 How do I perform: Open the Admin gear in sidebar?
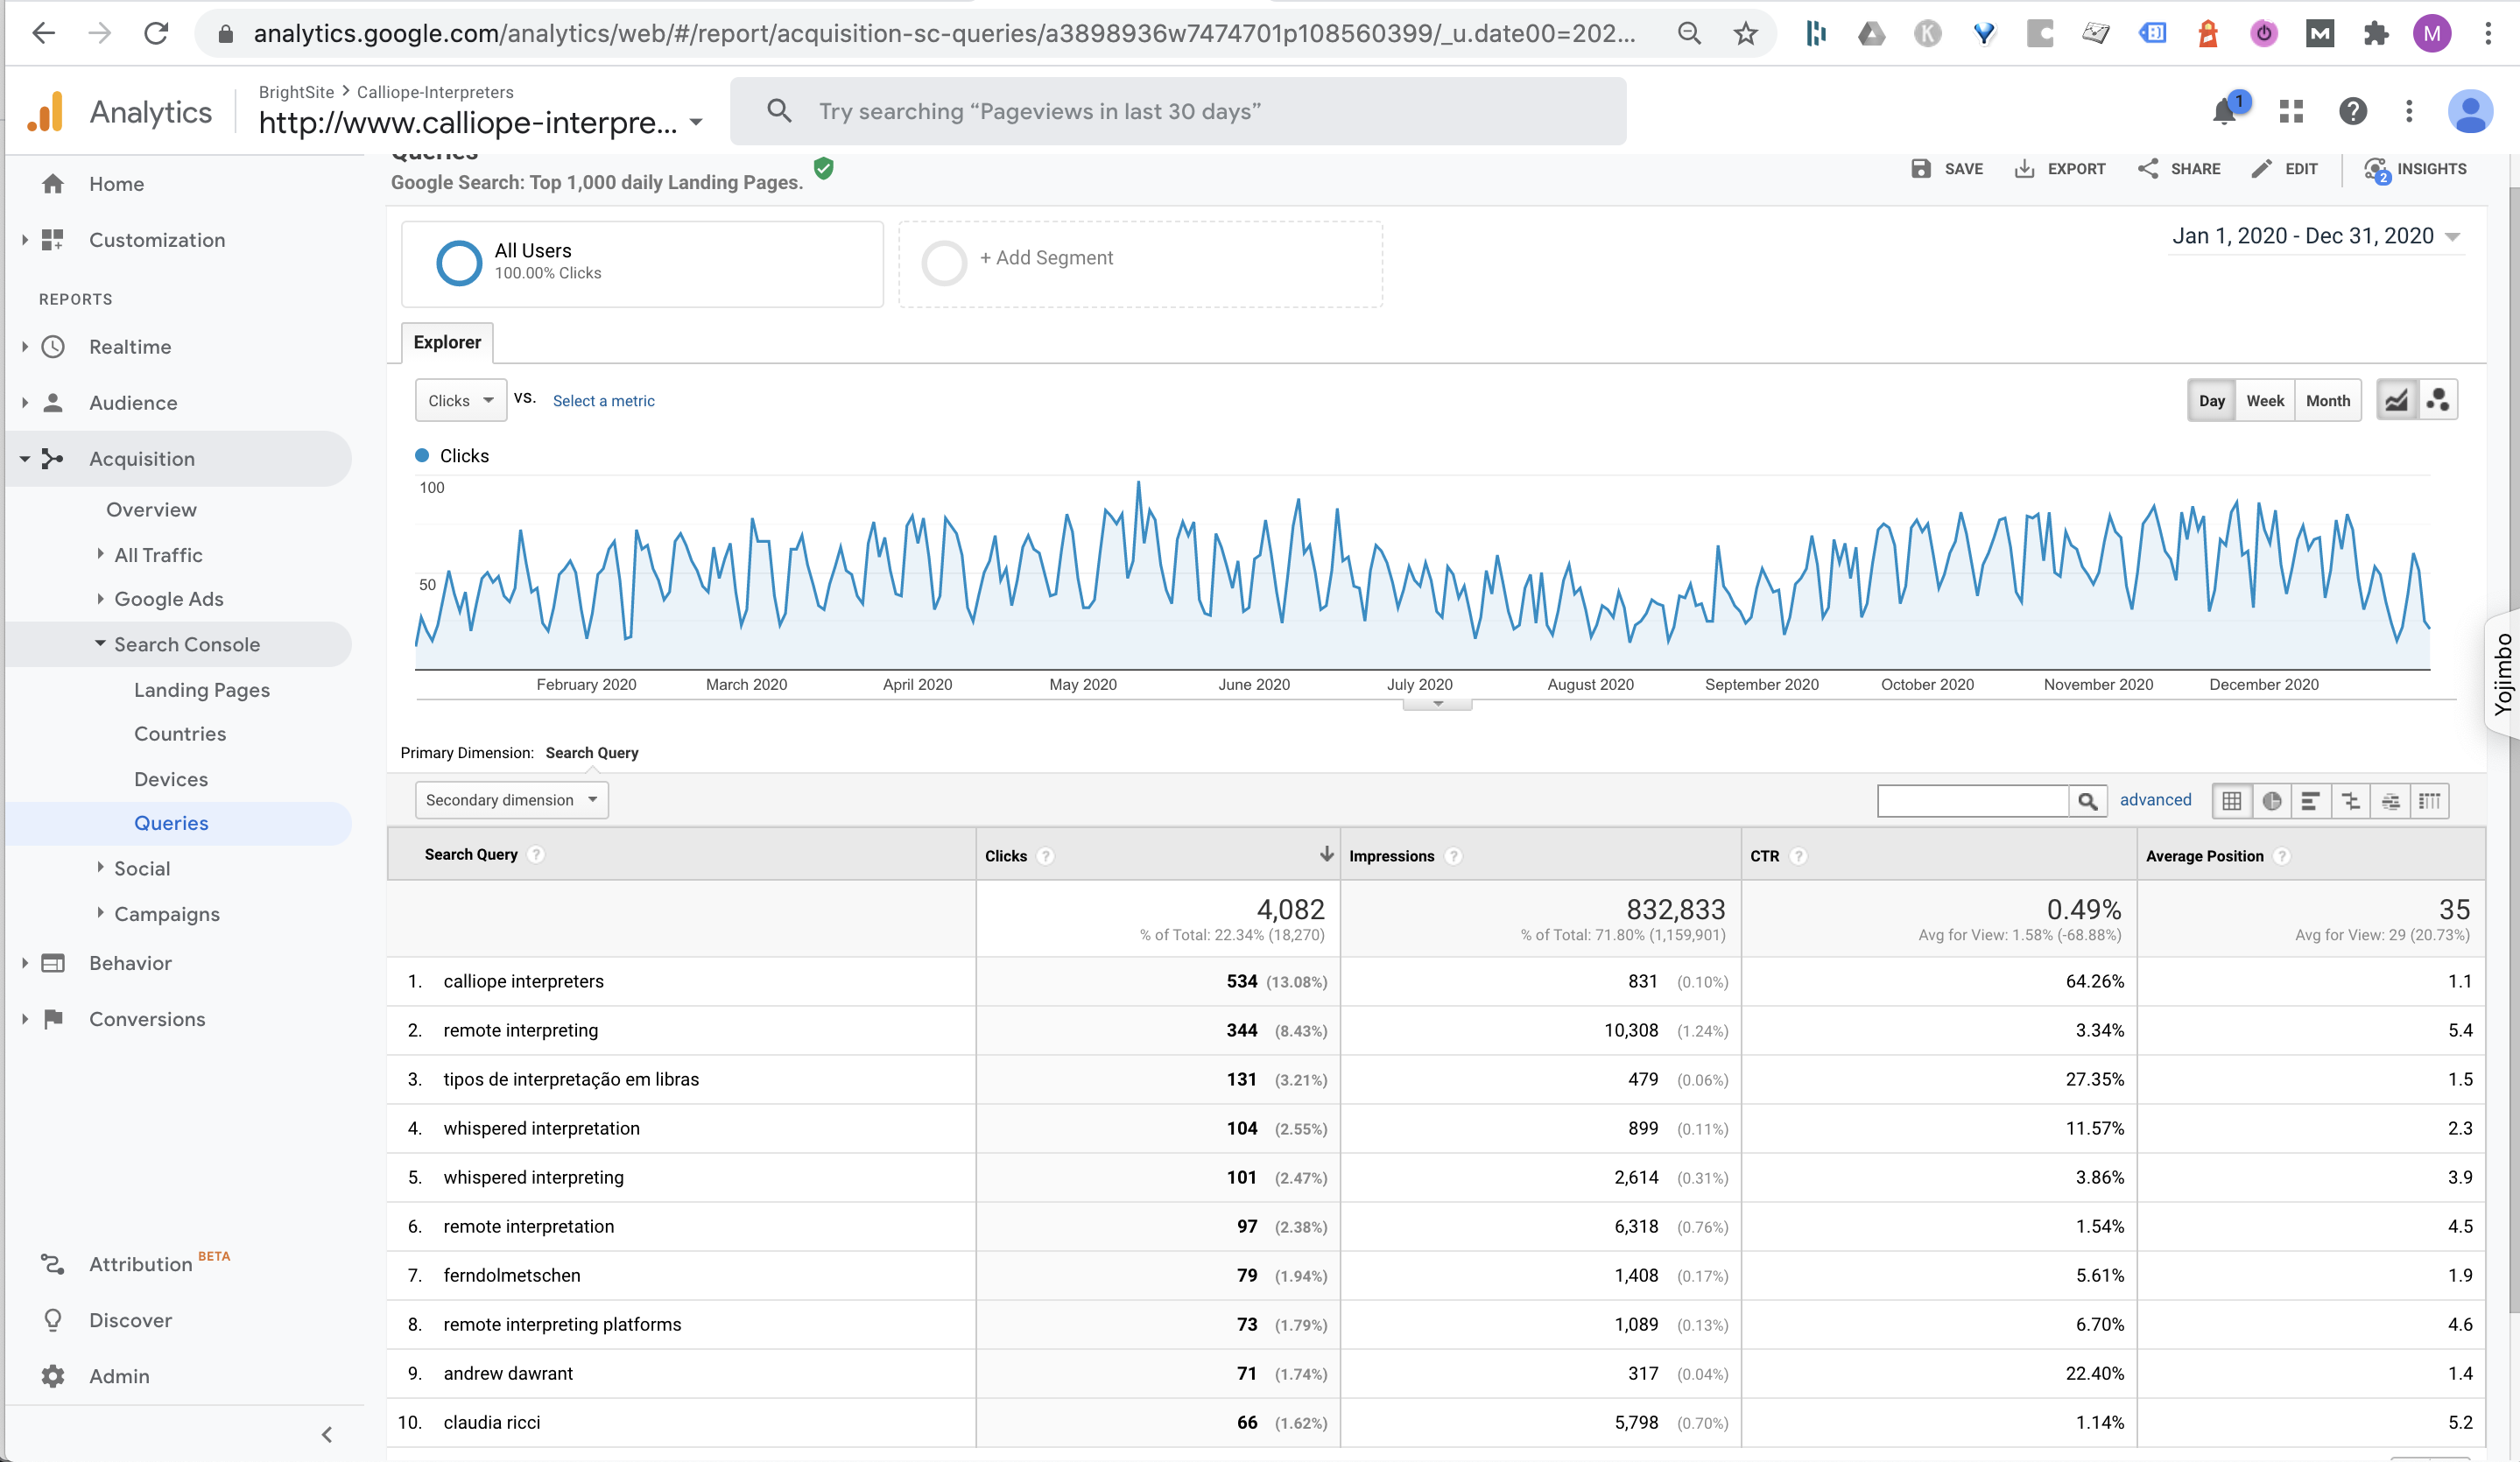[x=53, y=1376]
